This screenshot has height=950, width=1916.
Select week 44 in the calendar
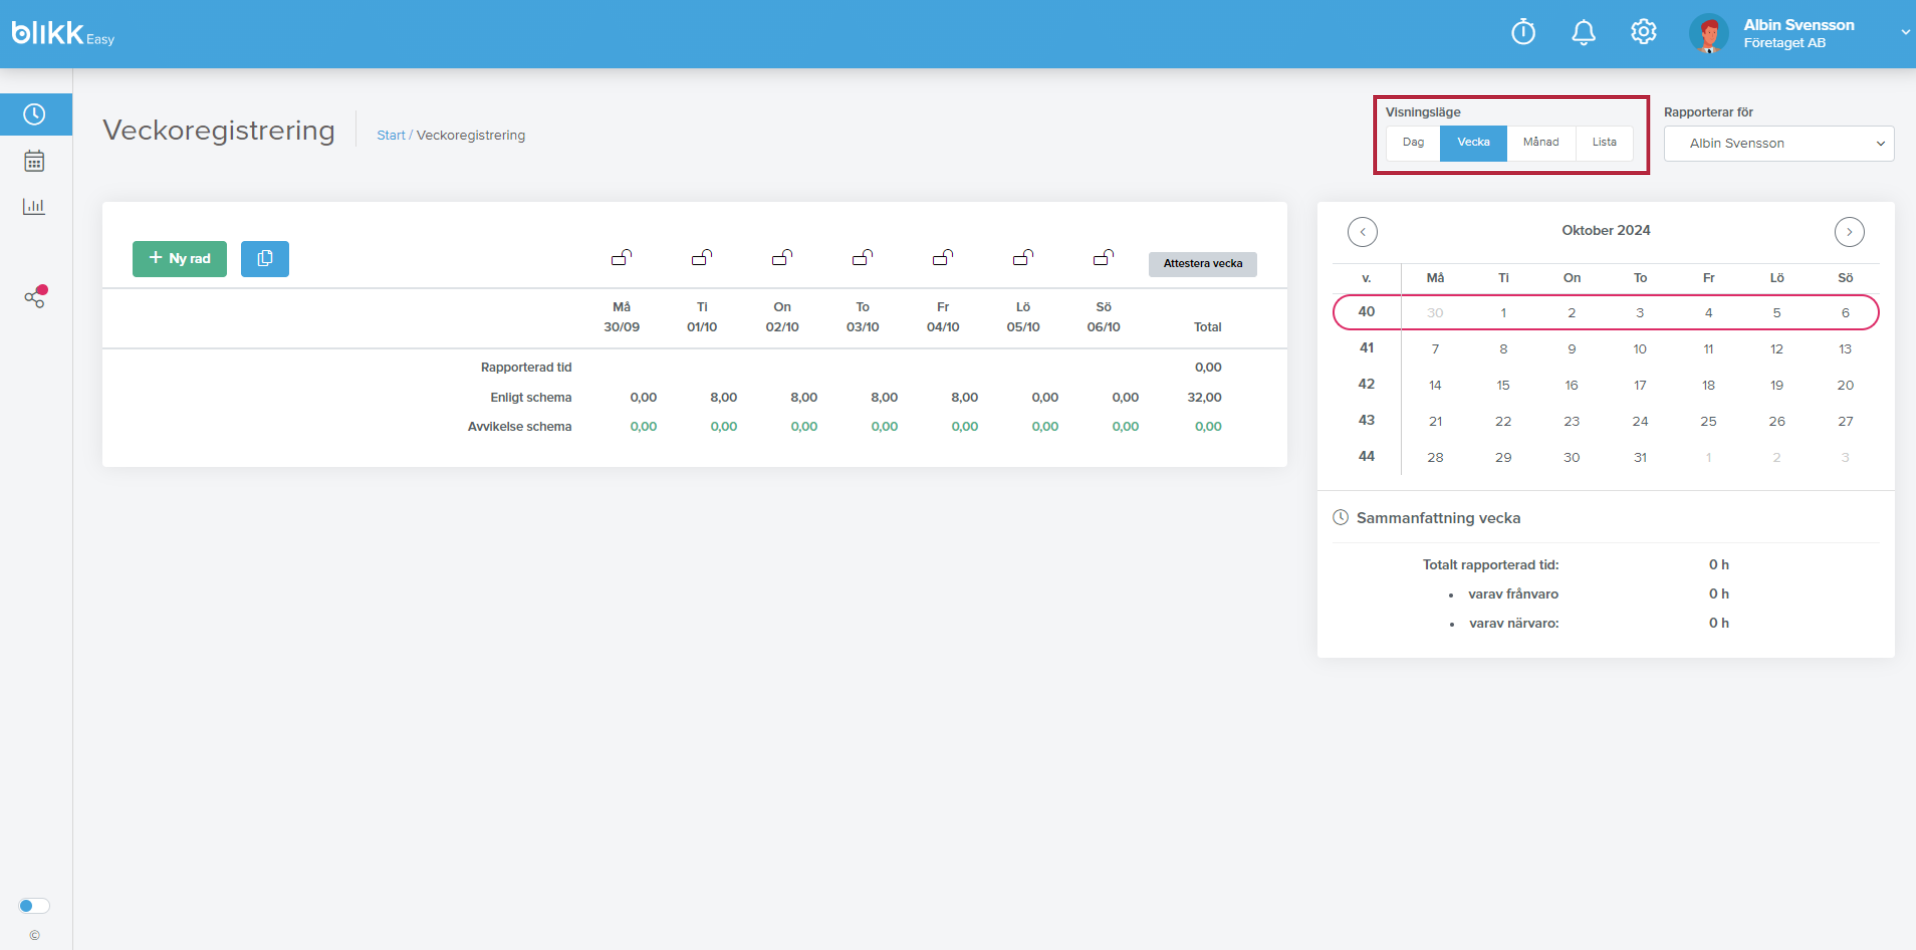click(1366, 456)
